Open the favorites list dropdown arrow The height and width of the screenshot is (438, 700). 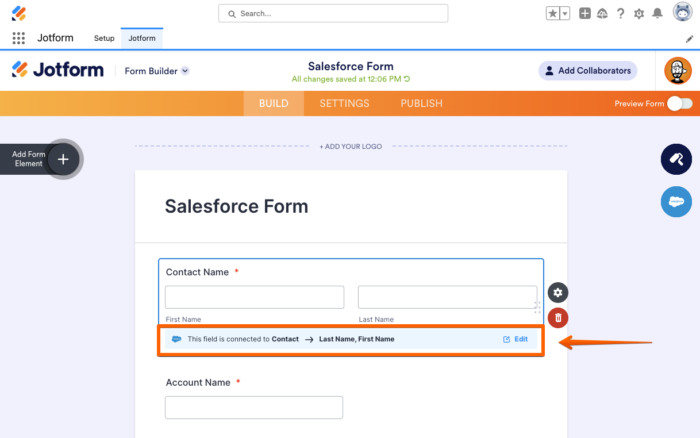point(565,13)
